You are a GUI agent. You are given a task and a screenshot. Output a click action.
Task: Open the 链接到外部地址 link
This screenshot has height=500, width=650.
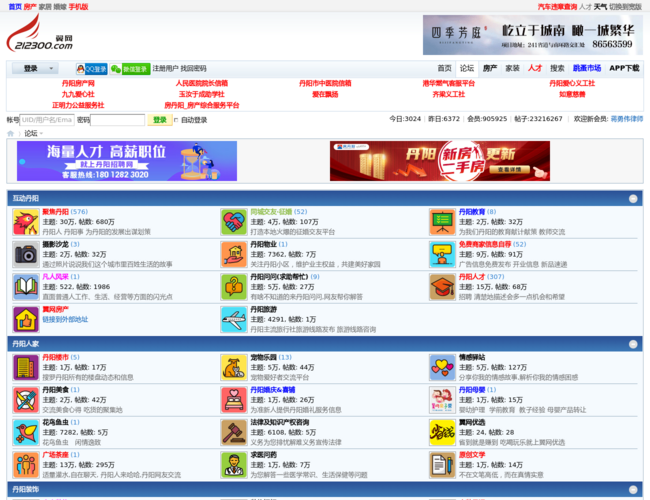coord(65,320)
